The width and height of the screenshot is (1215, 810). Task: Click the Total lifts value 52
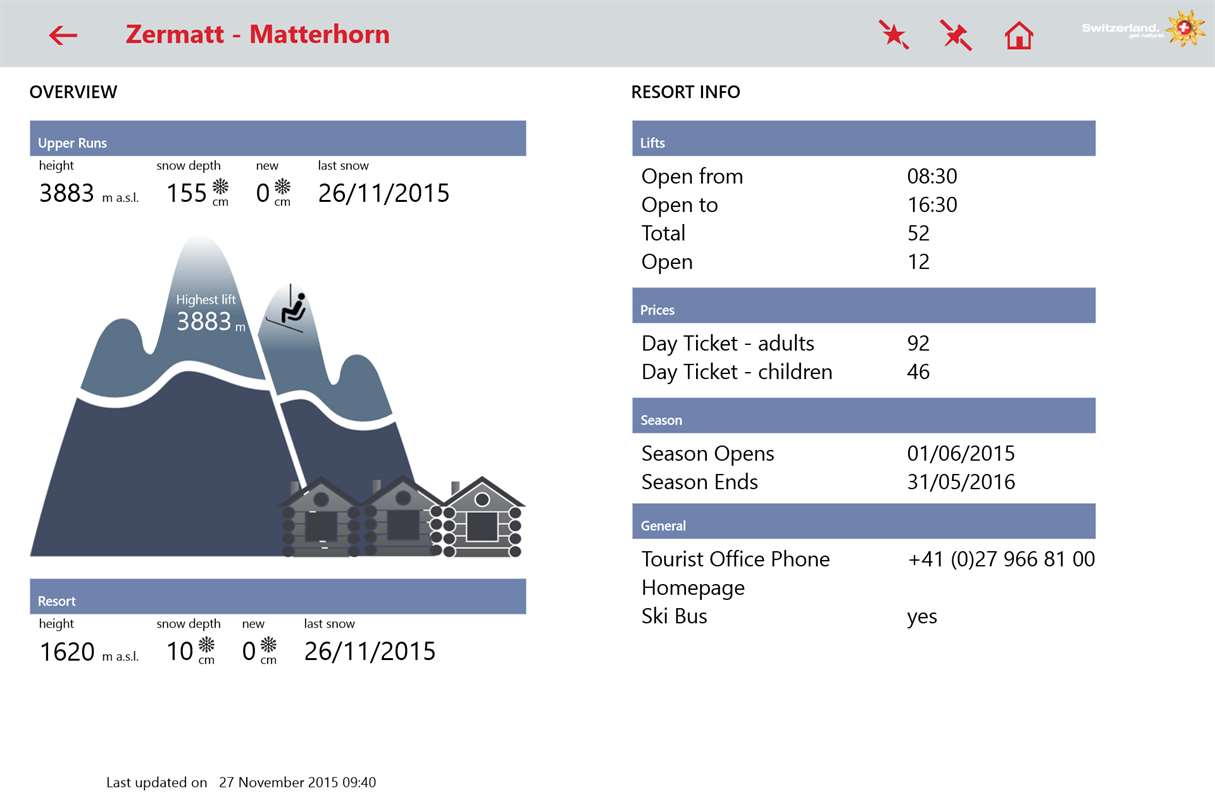coord(918,234)
